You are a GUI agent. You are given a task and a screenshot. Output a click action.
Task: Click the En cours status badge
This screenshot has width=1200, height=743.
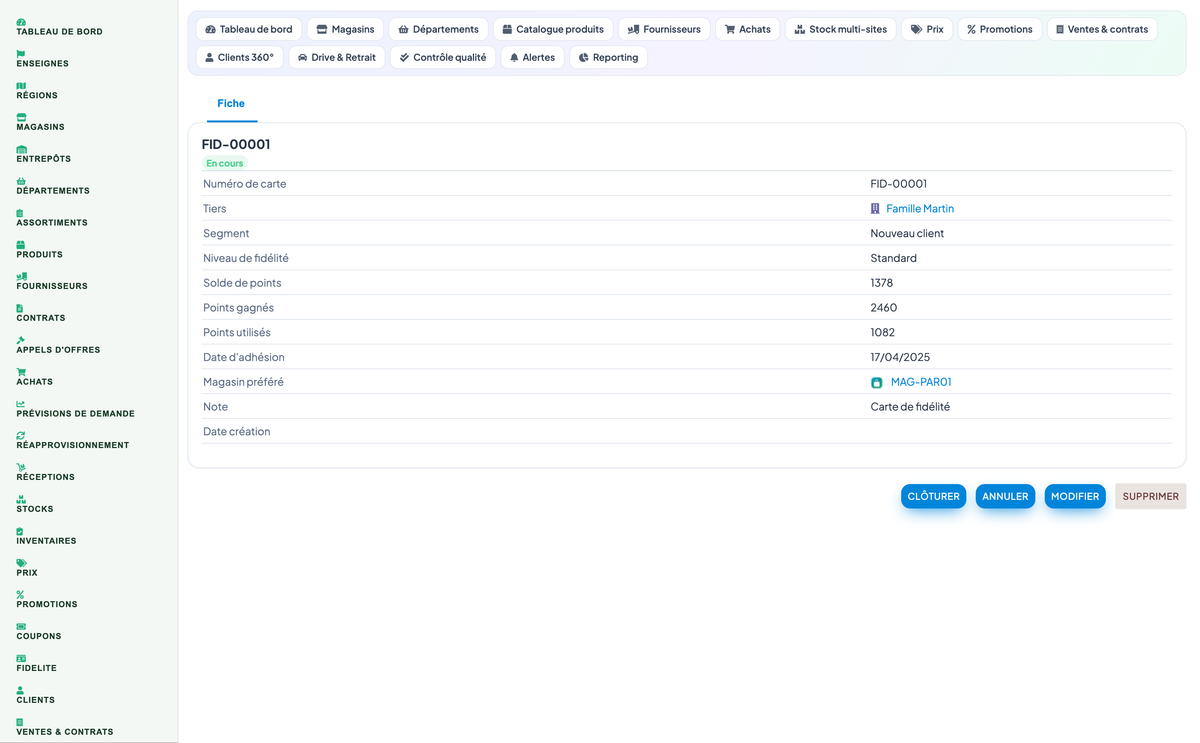click(225, 163)
